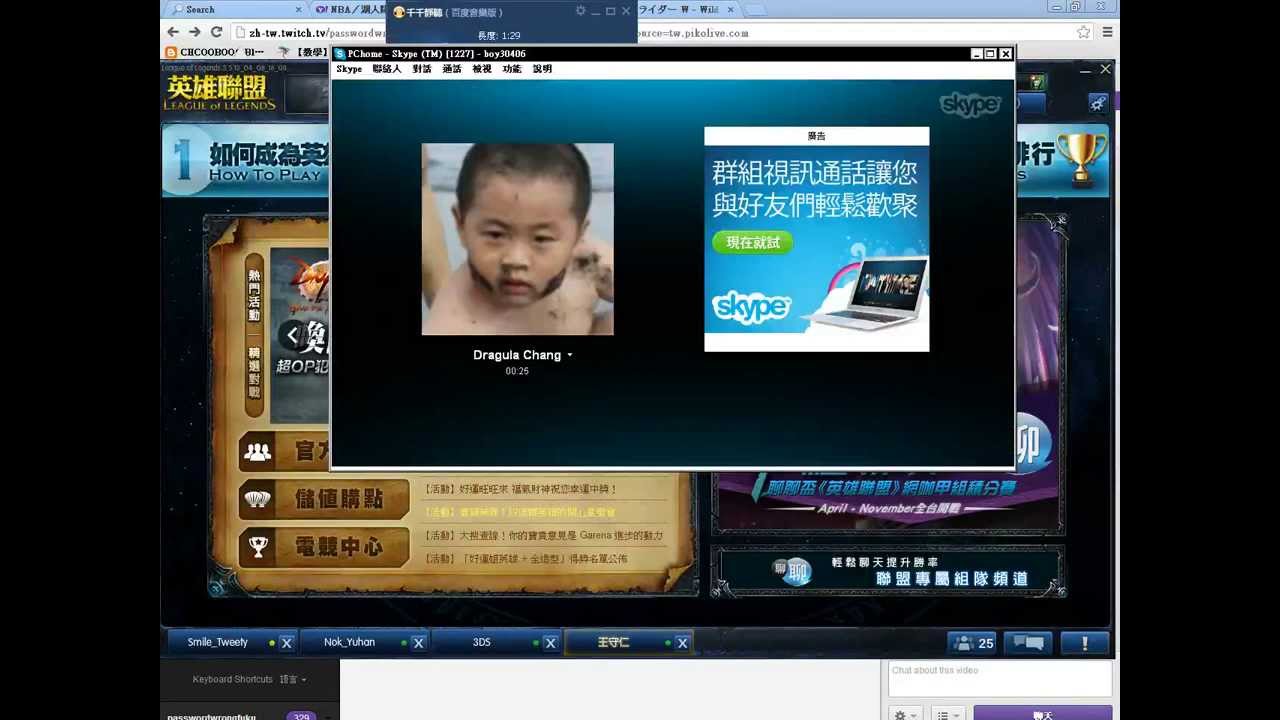
Task: Open the 對話 menu in Skype
Action: [422, 69]
